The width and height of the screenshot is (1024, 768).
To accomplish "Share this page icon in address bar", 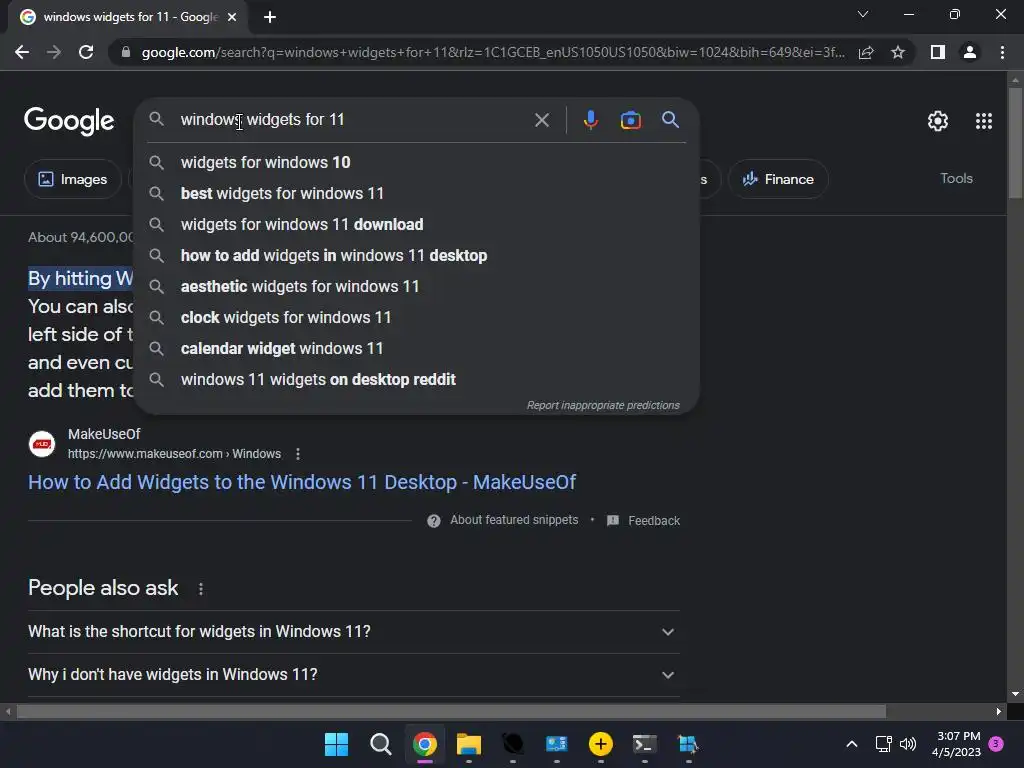I will coord(866,52).
